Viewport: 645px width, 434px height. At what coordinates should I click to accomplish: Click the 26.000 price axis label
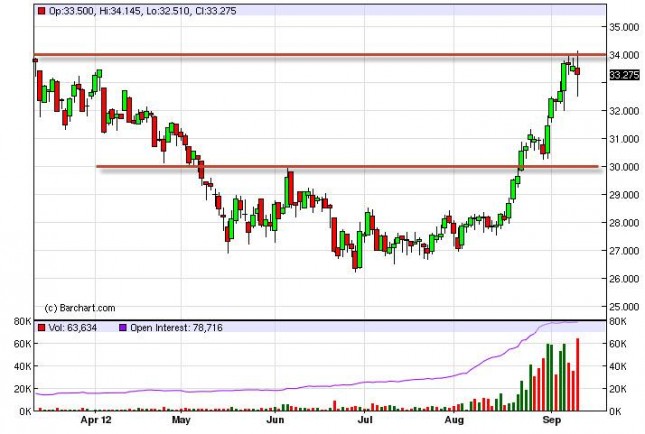pos(624,279)
